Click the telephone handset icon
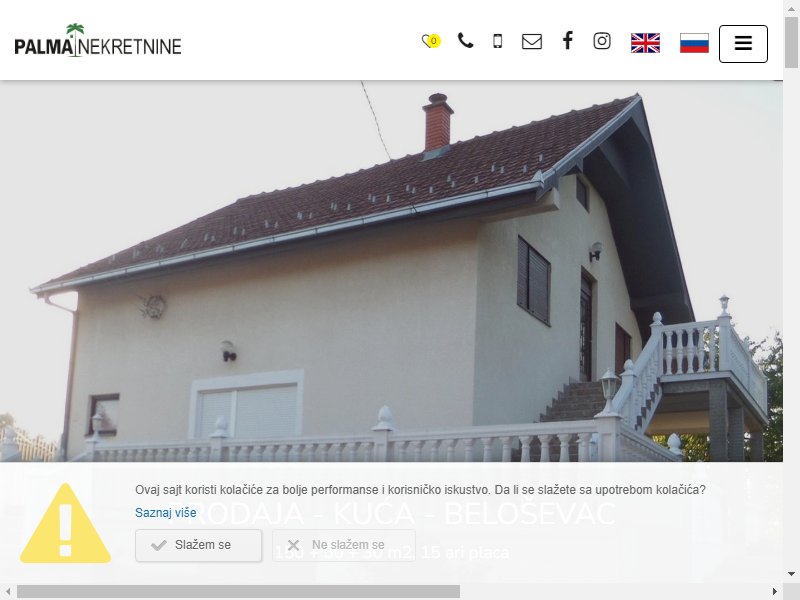The image size is (800, 600). click(465, 40)
